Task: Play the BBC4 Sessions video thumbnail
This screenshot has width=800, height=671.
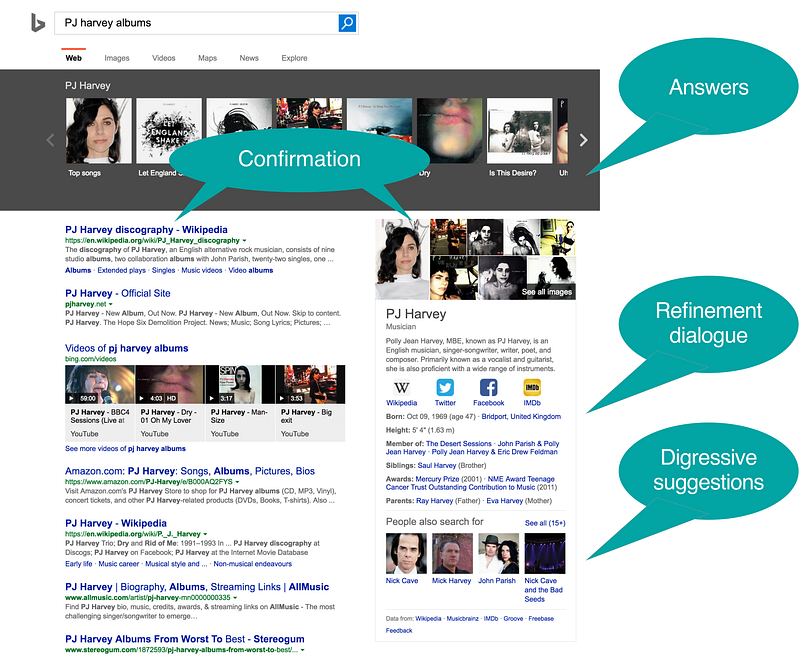Action: tap(100, 385)
